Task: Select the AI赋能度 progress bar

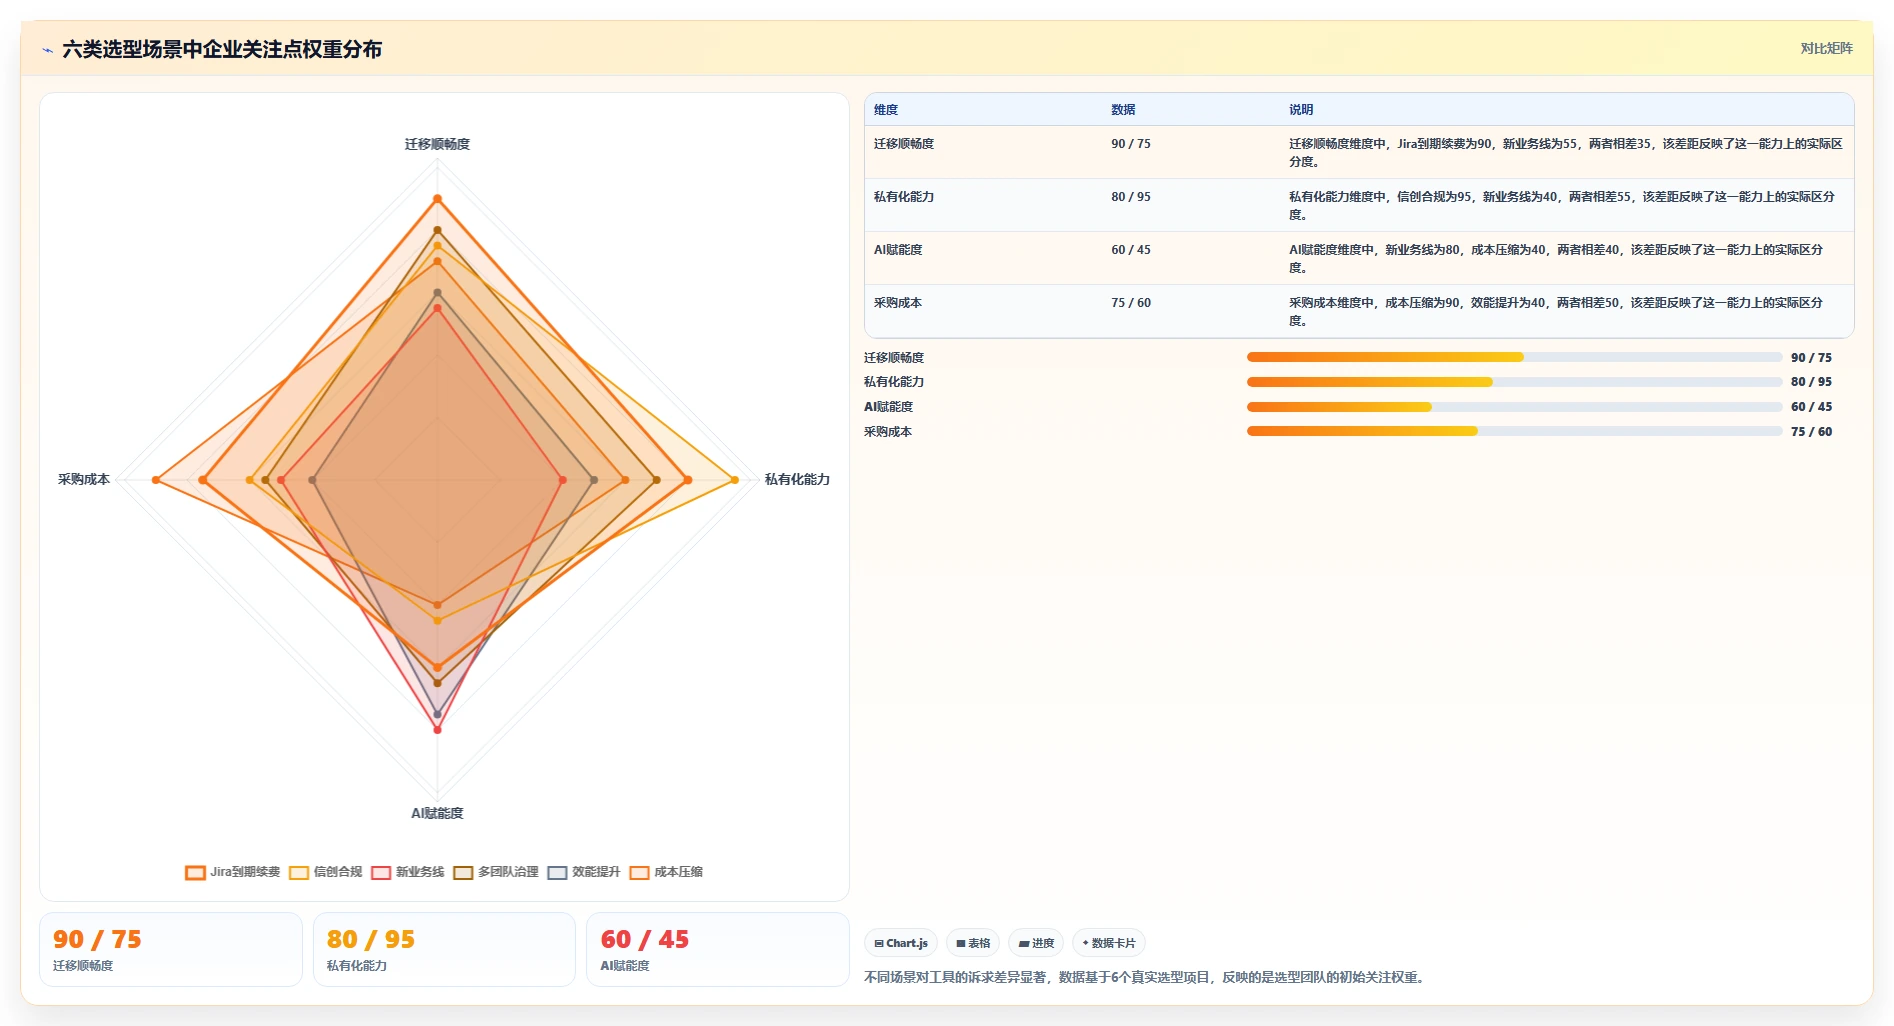Action: pyautogui.click(x=1514, y=407)
